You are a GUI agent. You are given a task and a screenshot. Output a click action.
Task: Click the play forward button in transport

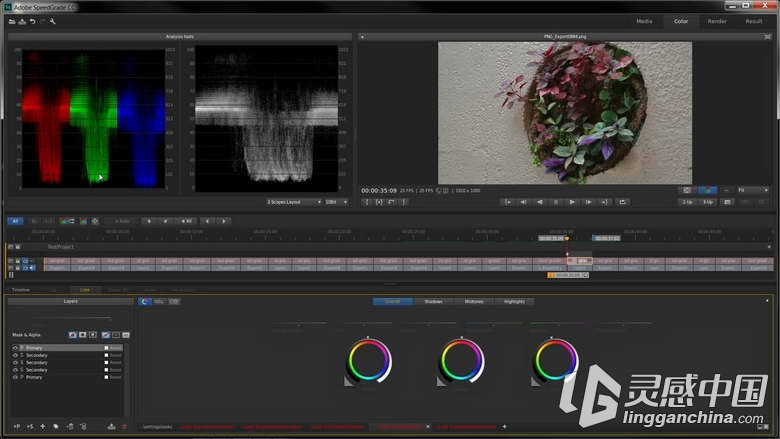pos(572,202)
